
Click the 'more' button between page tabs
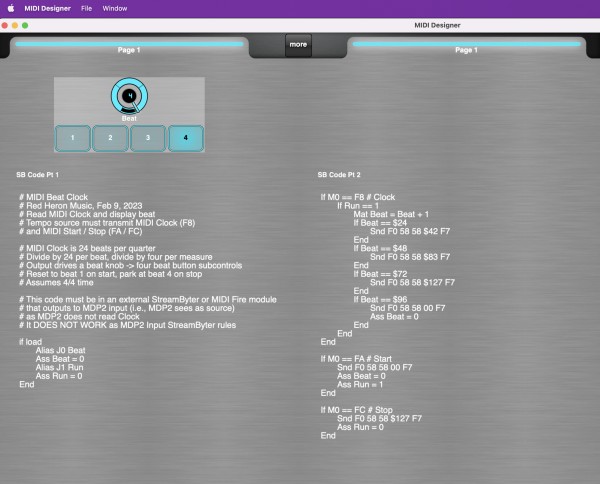click(x=298, y=45)
